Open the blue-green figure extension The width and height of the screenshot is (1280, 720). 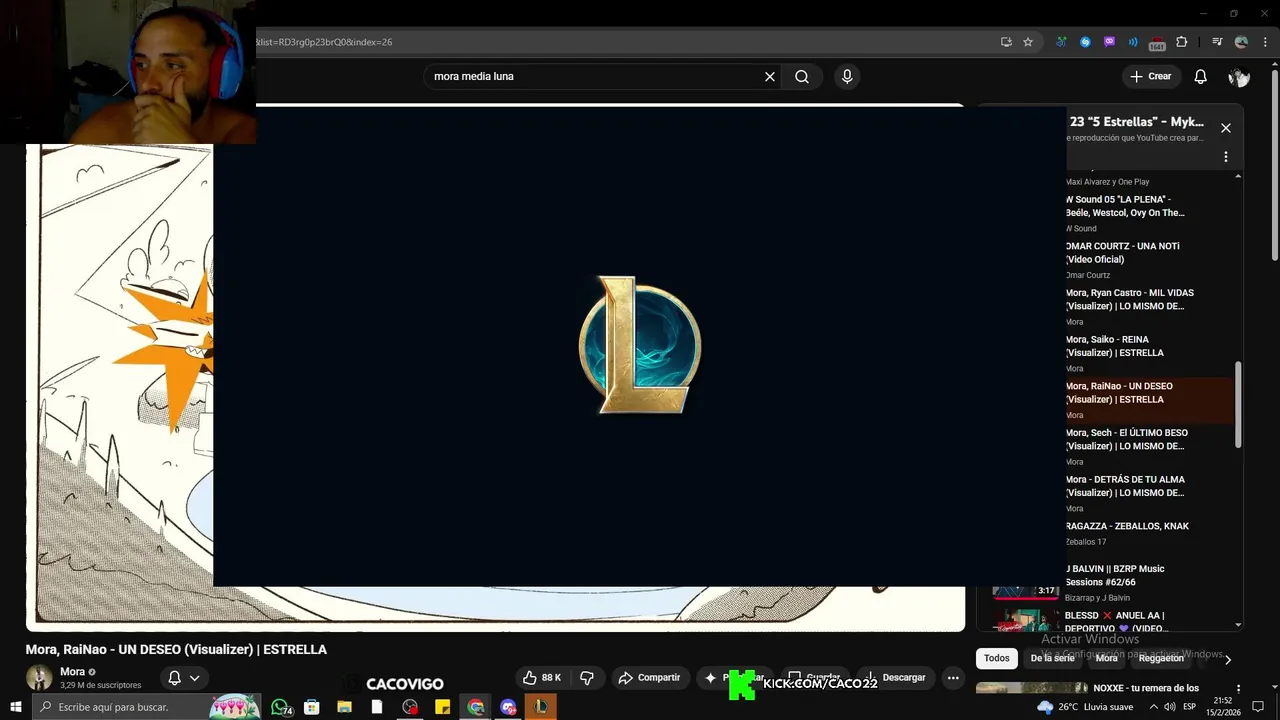coord(1061,42)
